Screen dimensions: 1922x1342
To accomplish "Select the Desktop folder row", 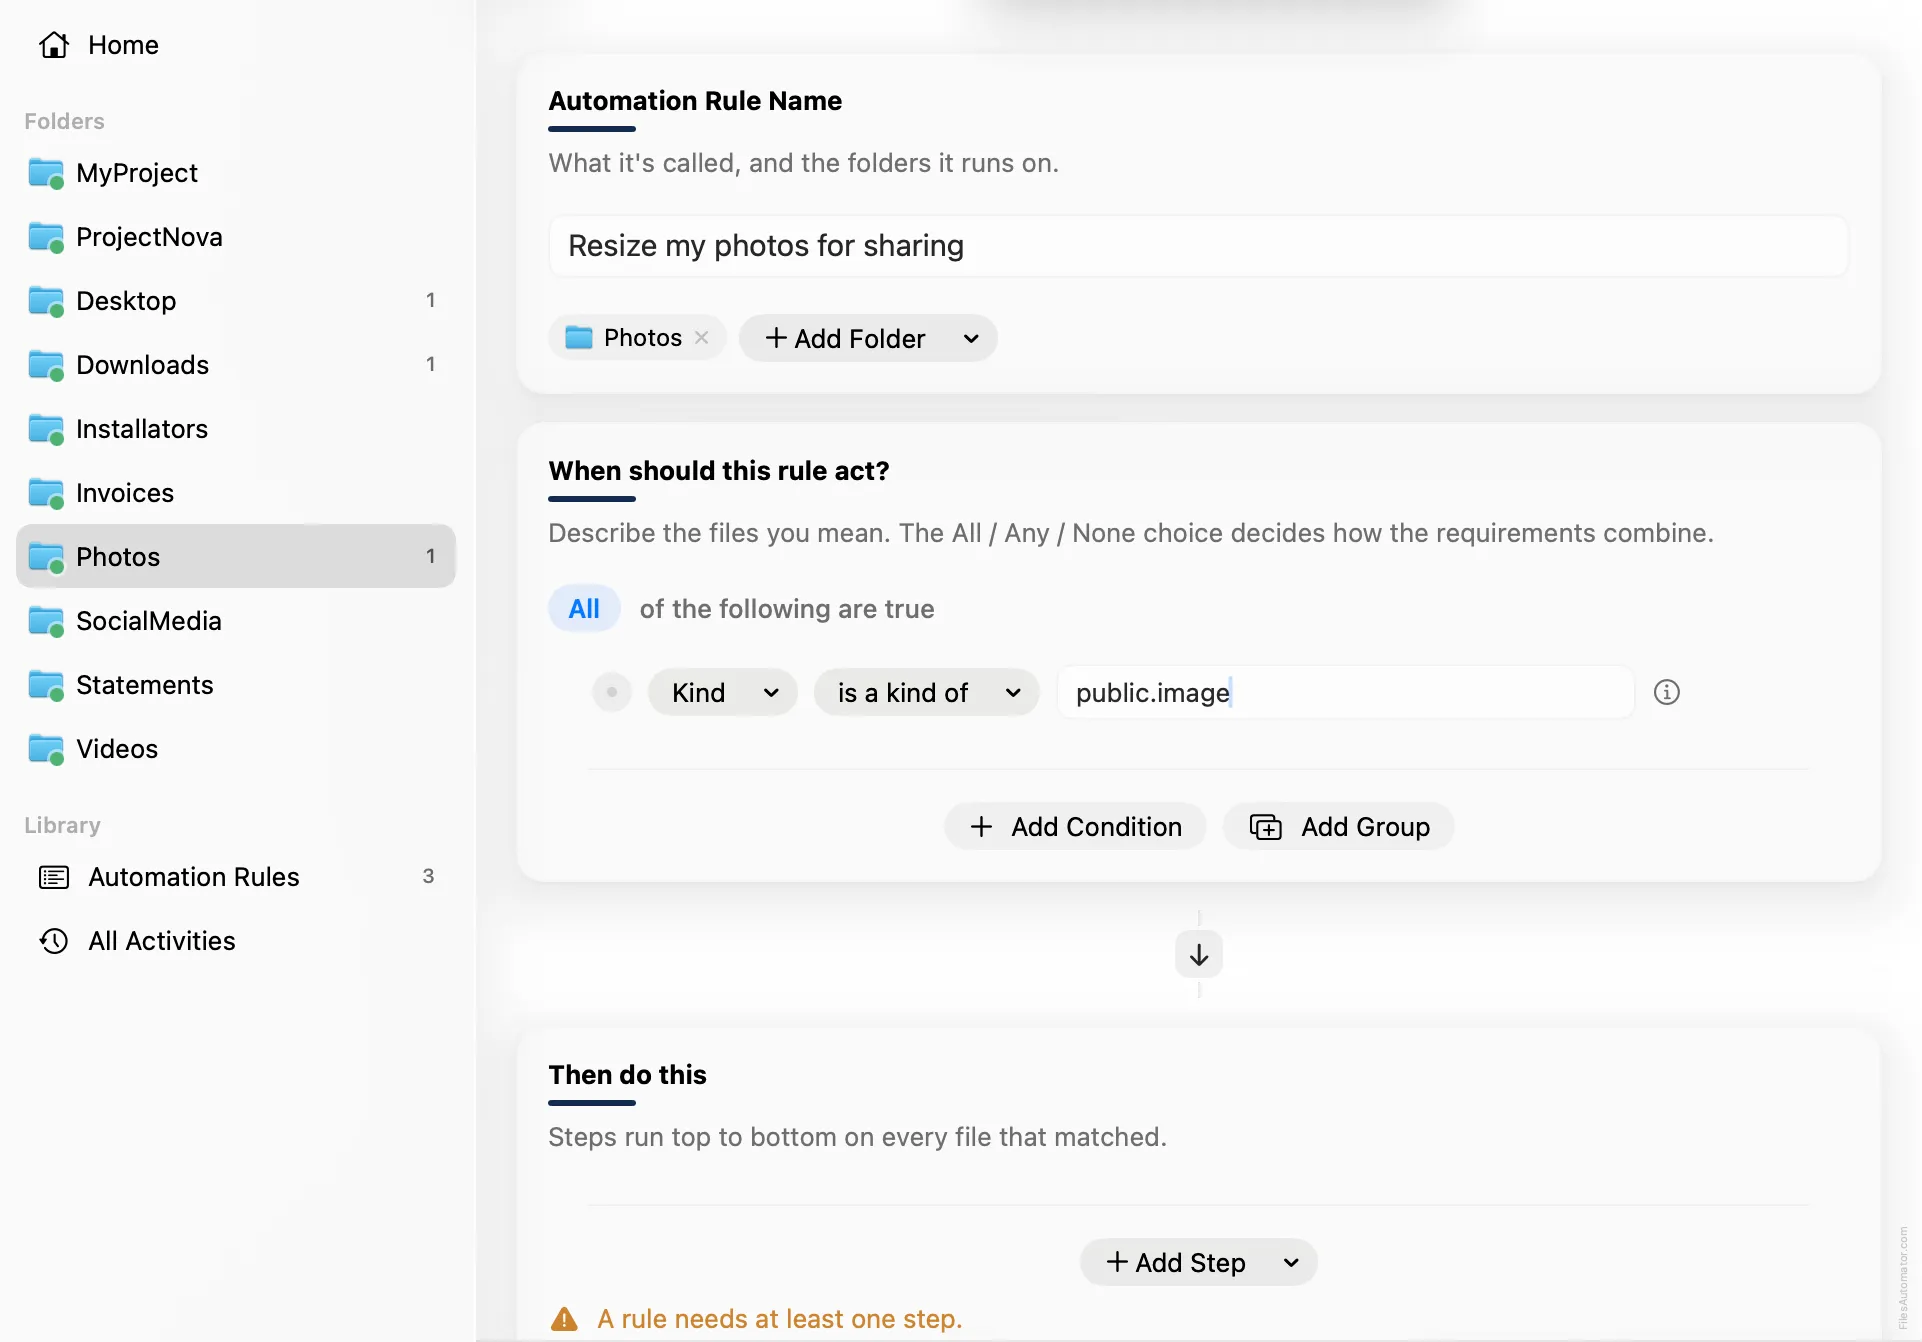I will click(236, 301).
